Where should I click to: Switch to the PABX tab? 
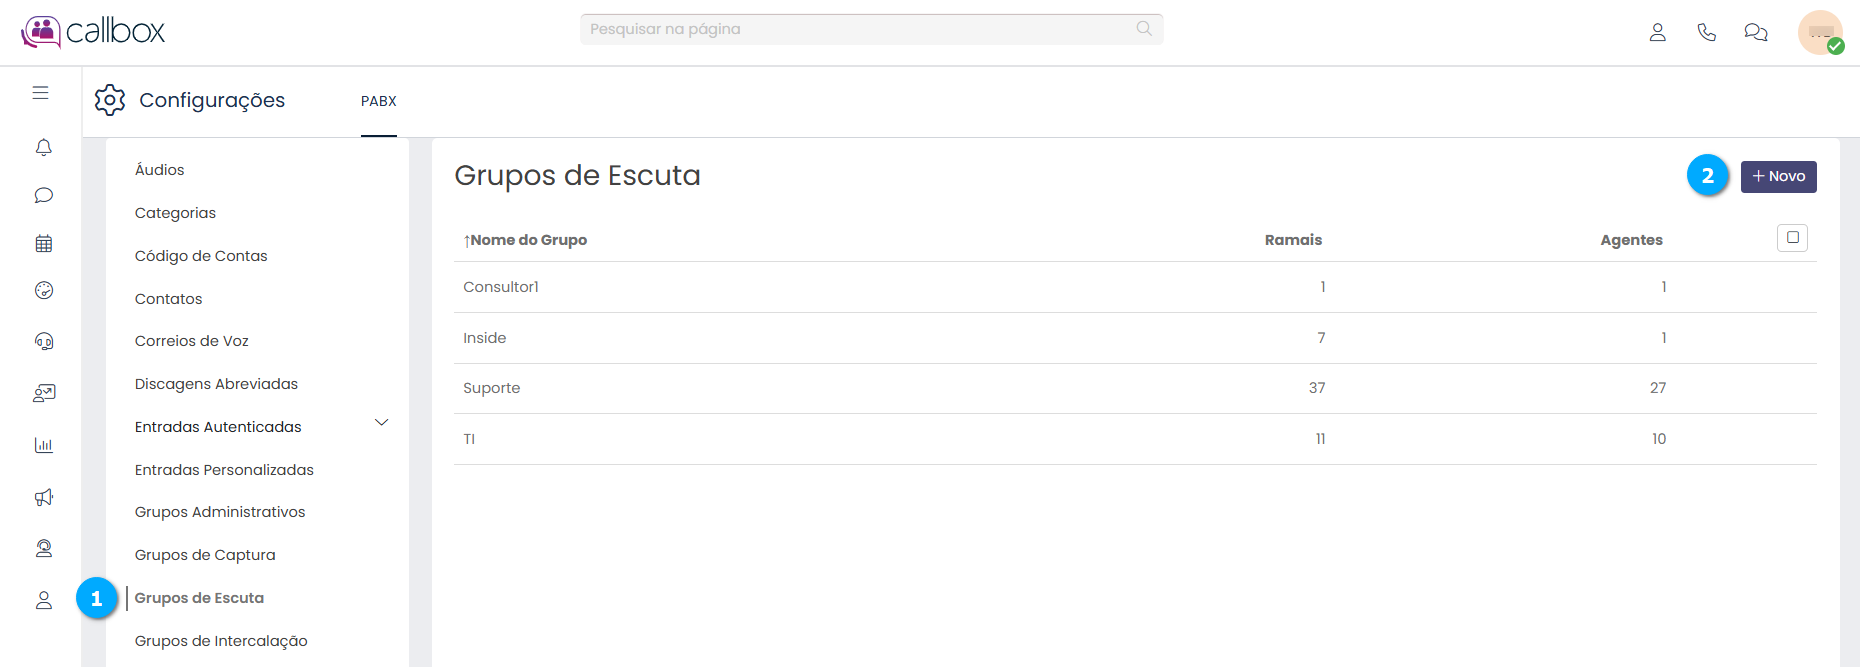point(379,101)
